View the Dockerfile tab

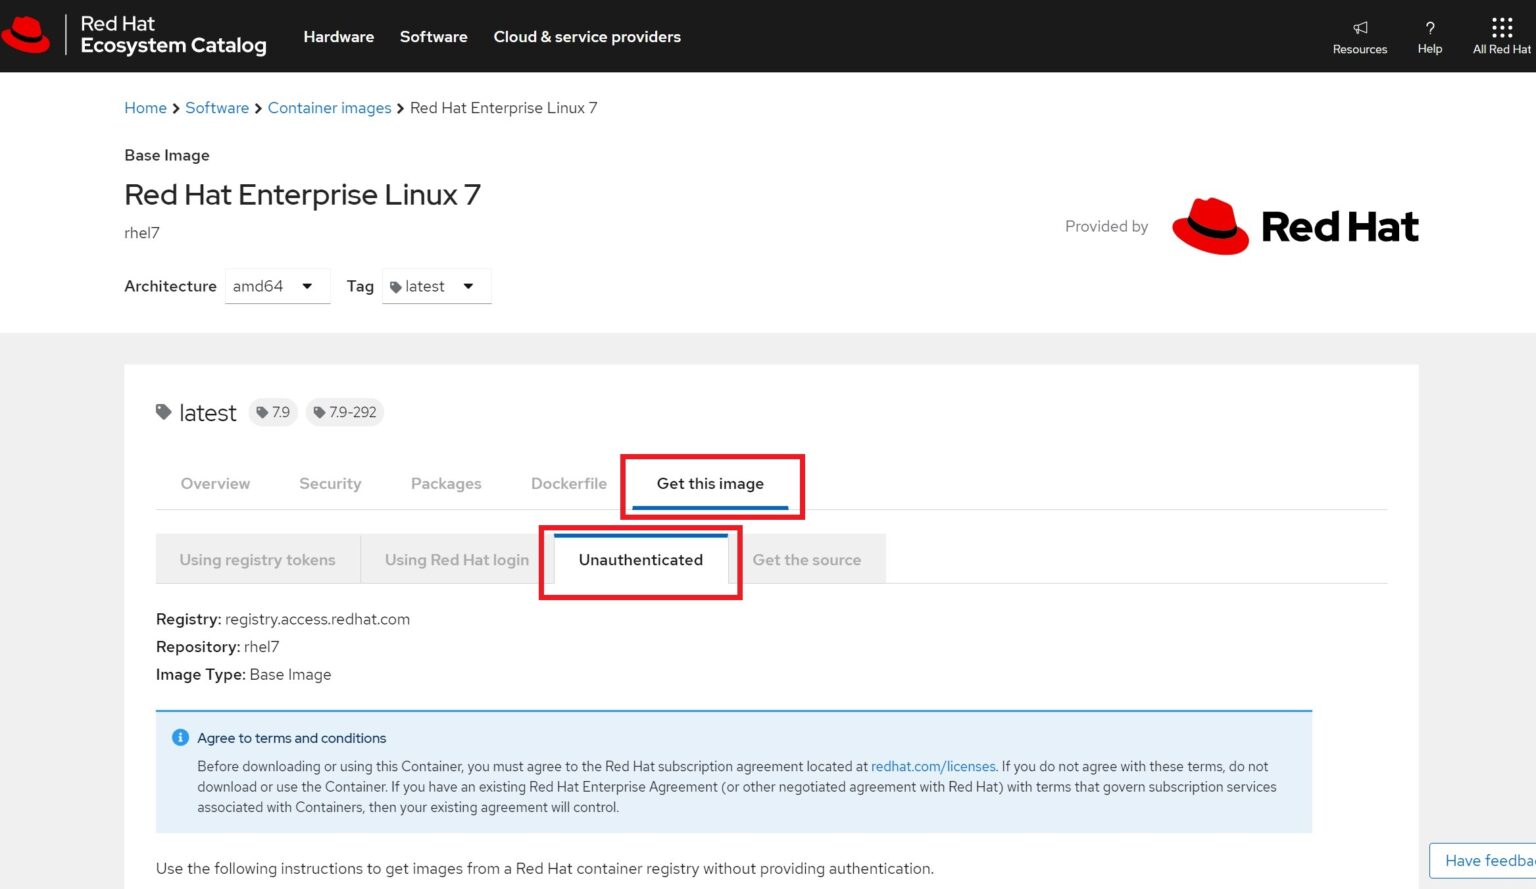568,484
